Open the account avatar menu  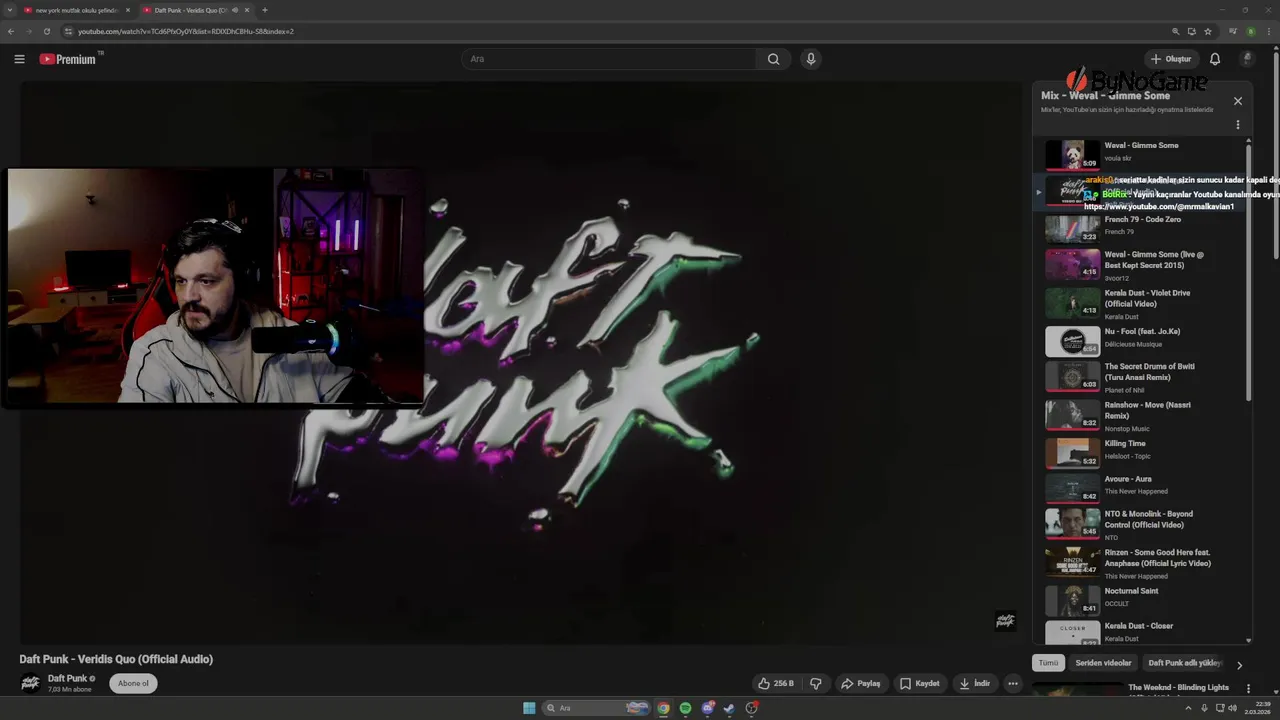pos(1247,59)
